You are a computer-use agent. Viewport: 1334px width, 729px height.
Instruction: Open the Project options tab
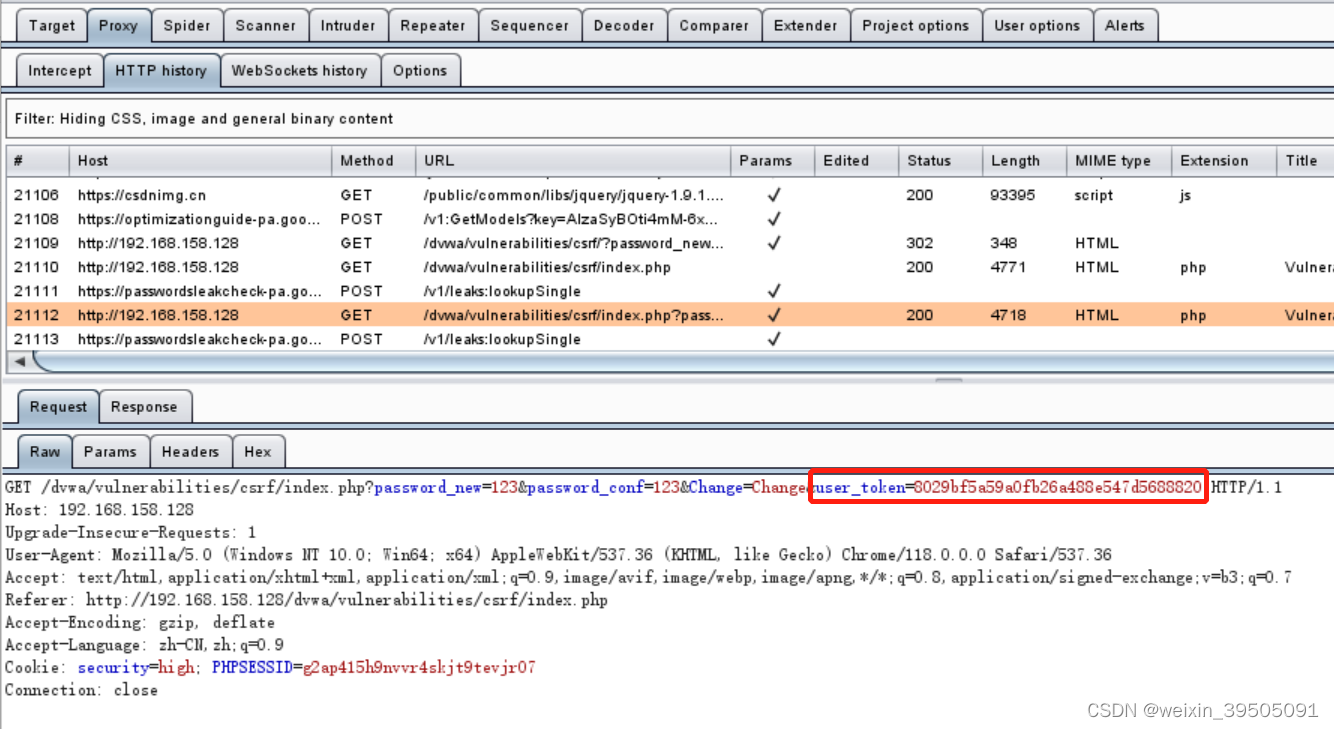coord(915,26)
